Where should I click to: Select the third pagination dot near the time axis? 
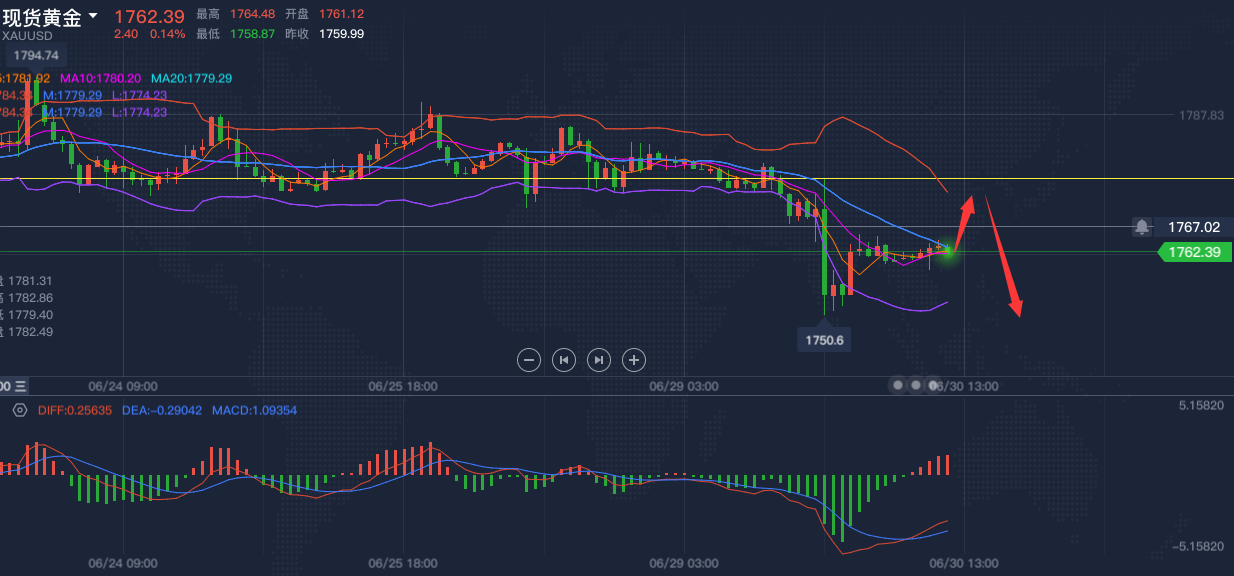pos(934,384)
